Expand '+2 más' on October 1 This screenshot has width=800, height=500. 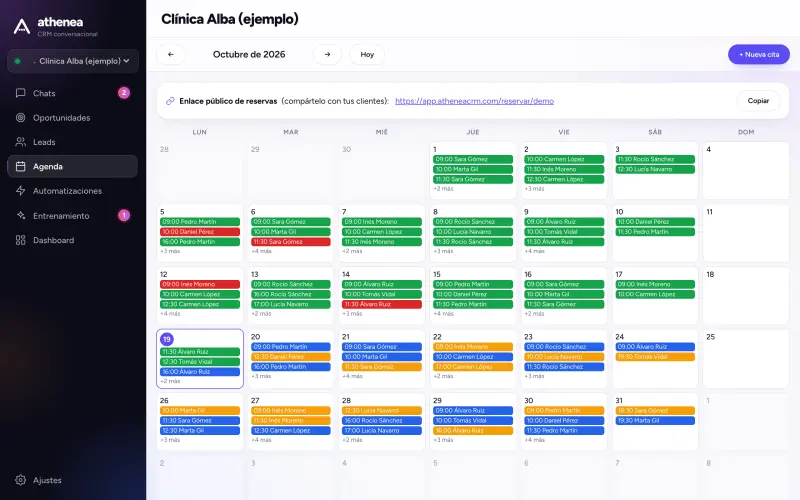click(x=443, y=189)
